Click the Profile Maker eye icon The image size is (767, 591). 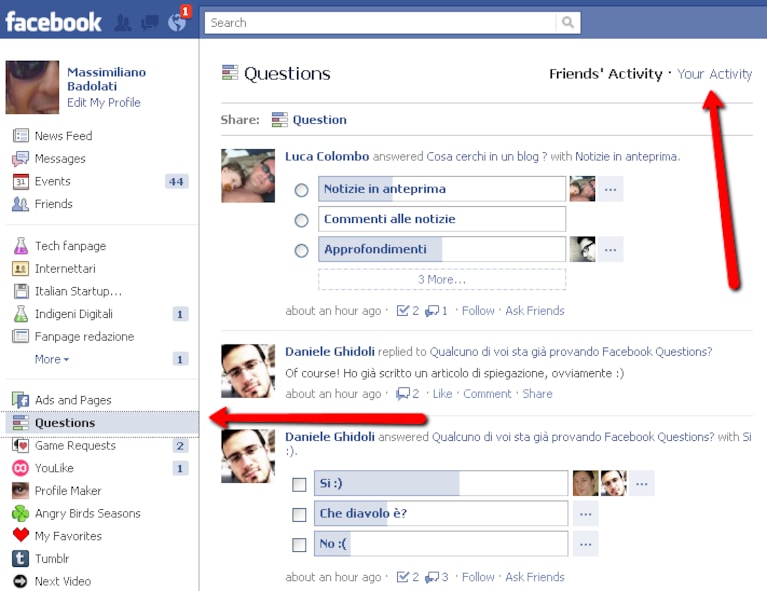tap(21, 490)
